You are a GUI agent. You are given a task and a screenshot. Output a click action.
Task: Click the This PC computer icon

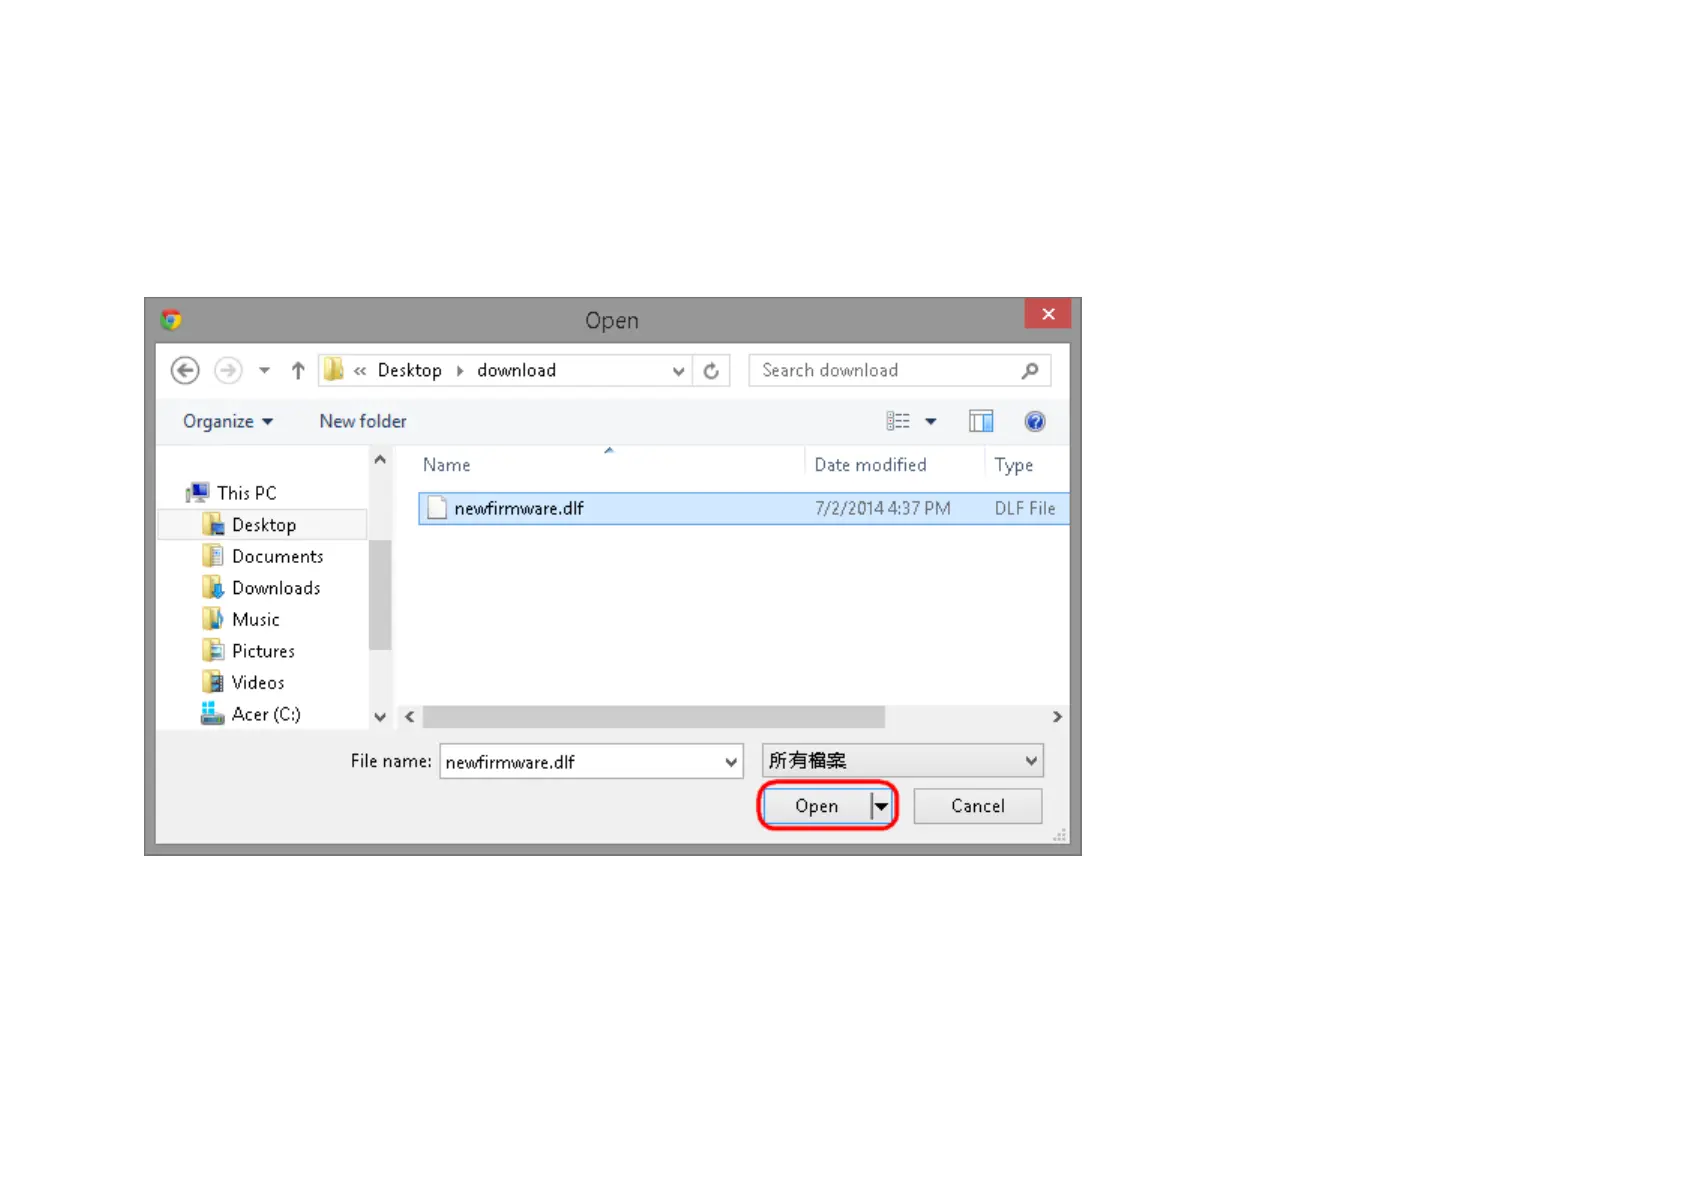tap(198, 493)
